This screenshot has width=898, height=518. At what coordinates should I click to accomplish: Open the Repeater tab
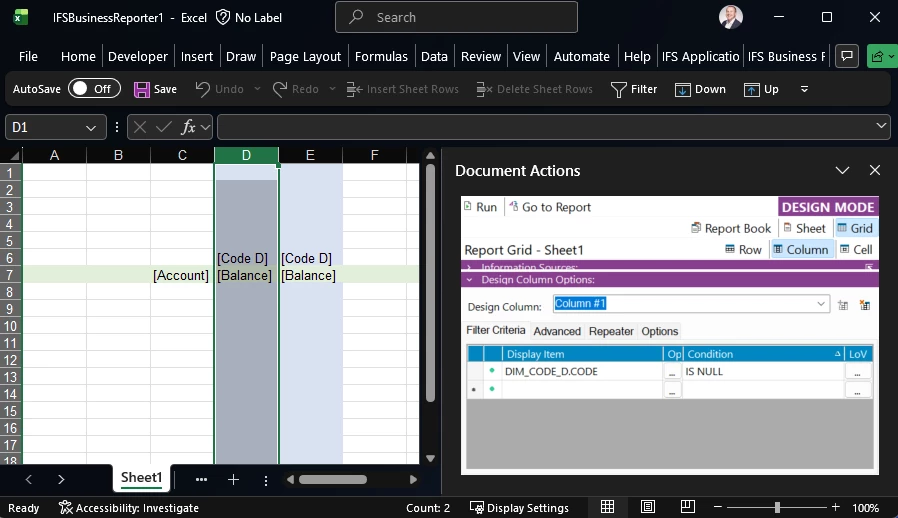click(x=611, y=331)
